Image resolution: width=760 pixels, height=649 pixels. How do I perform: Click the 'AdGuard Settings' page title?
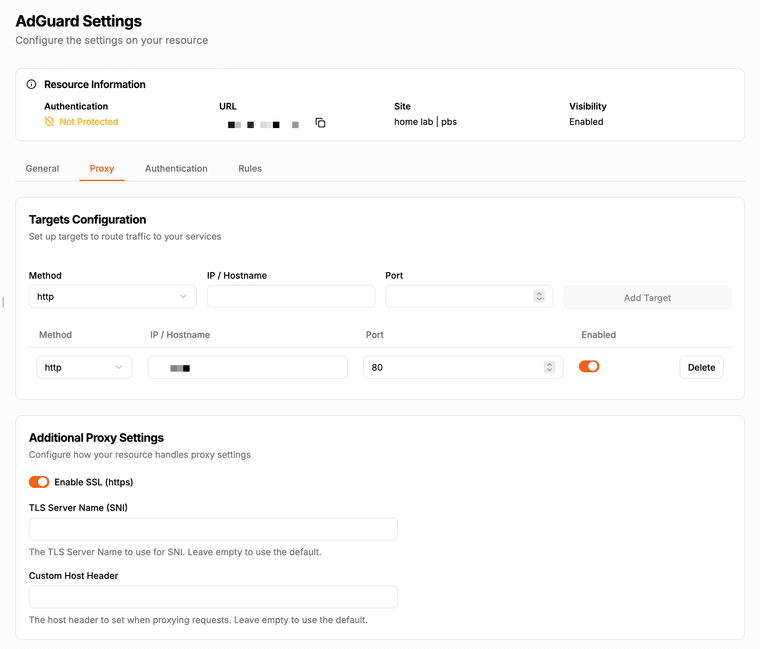coord(79,21)
